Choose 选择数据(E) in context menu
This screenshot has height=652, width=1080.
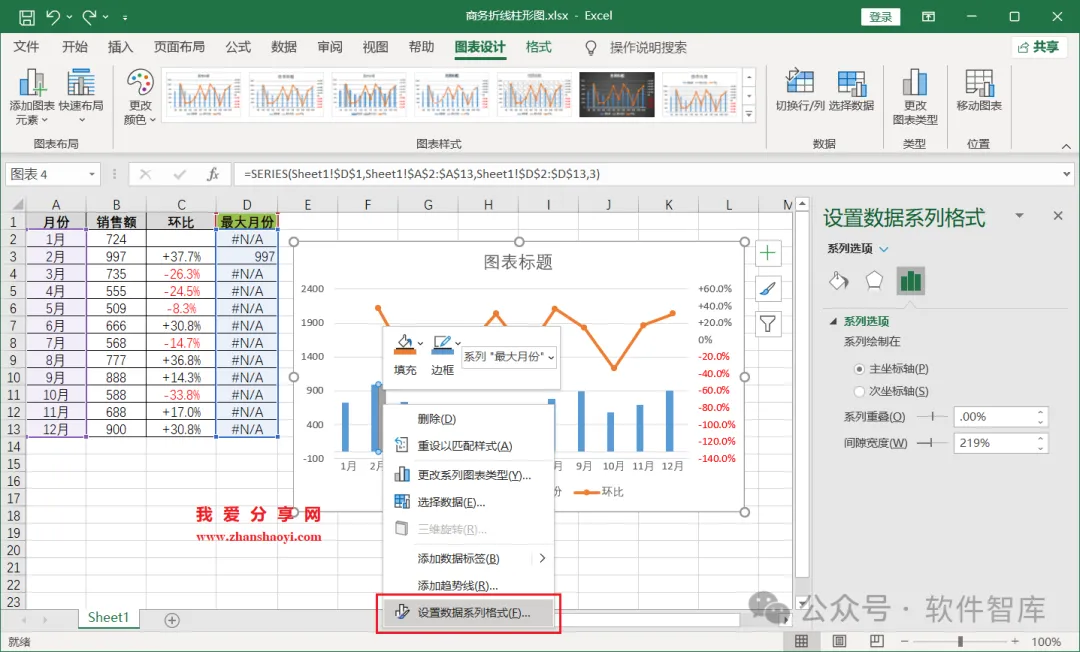[468, 503]
